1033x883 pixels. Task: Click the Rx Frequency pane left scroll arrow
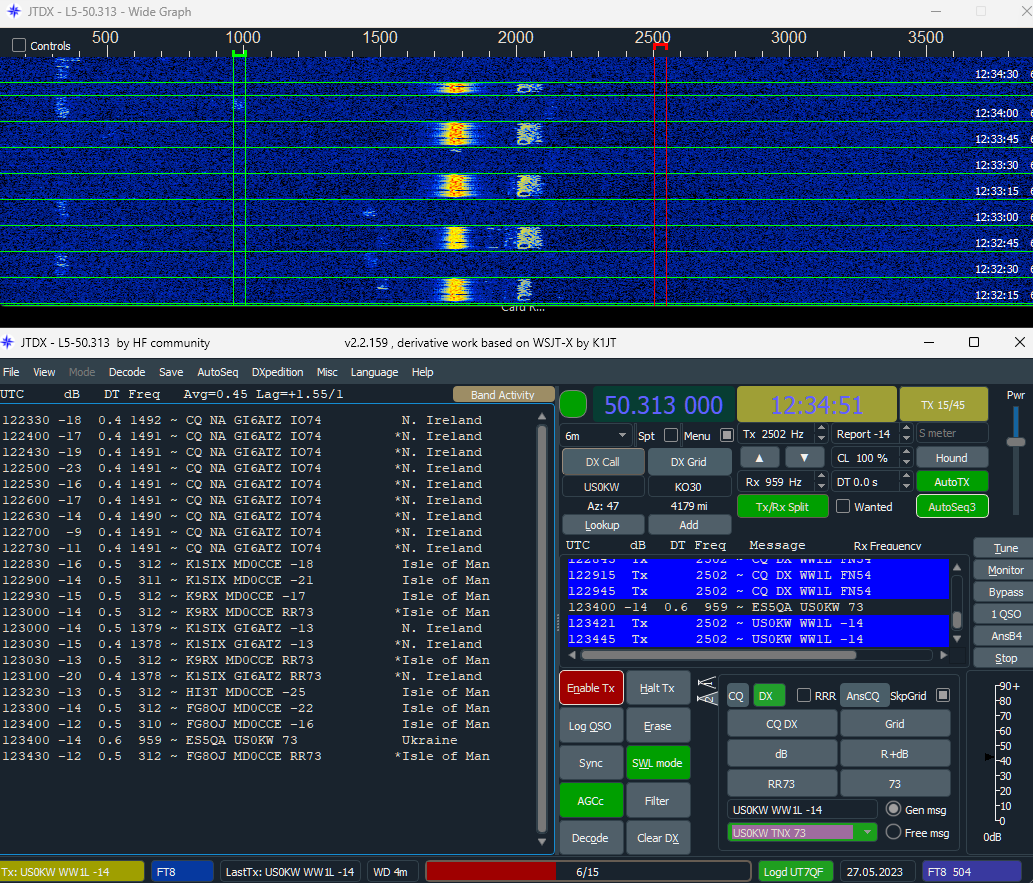pyautogui.click(x=572, y=655)
